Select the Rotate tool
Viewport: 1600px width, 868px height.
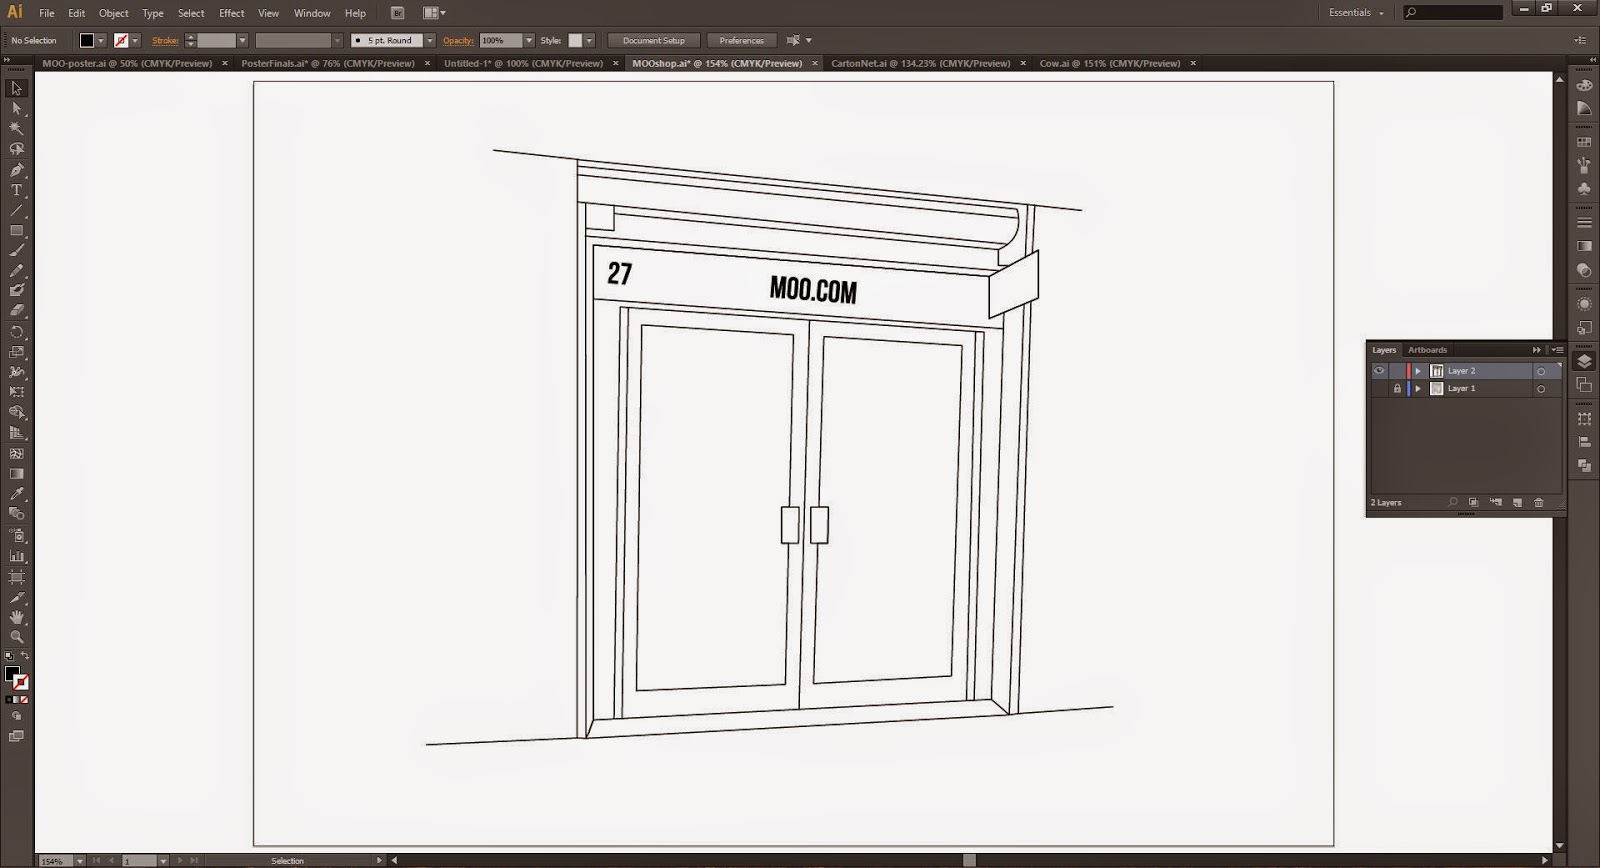pyautogui.click(x=16, y=332)
